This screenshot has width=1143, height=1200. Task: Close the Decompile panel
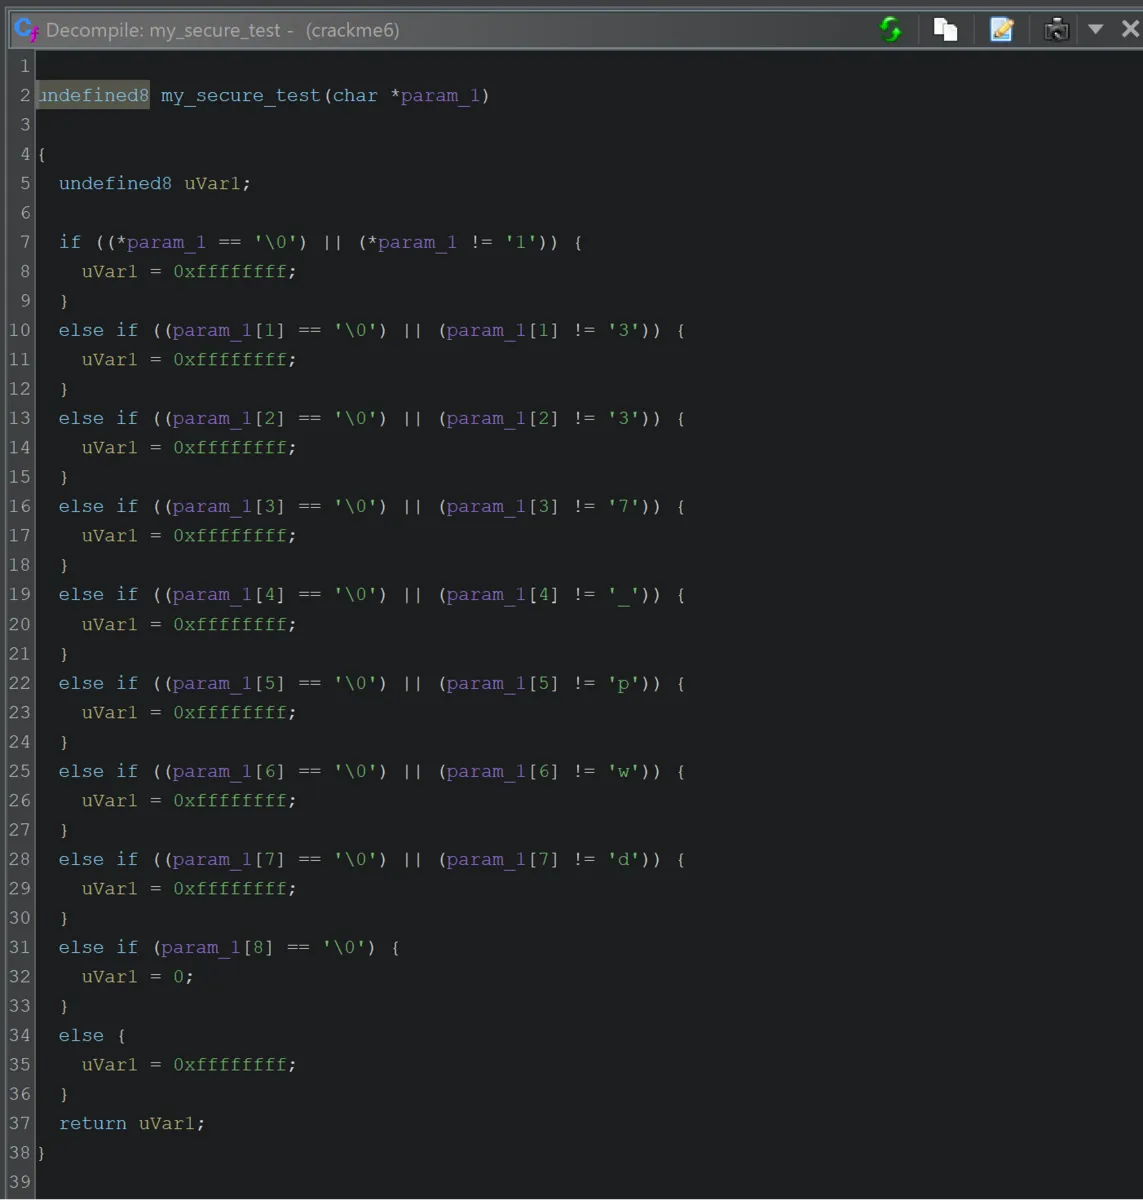coord(1130,29)
